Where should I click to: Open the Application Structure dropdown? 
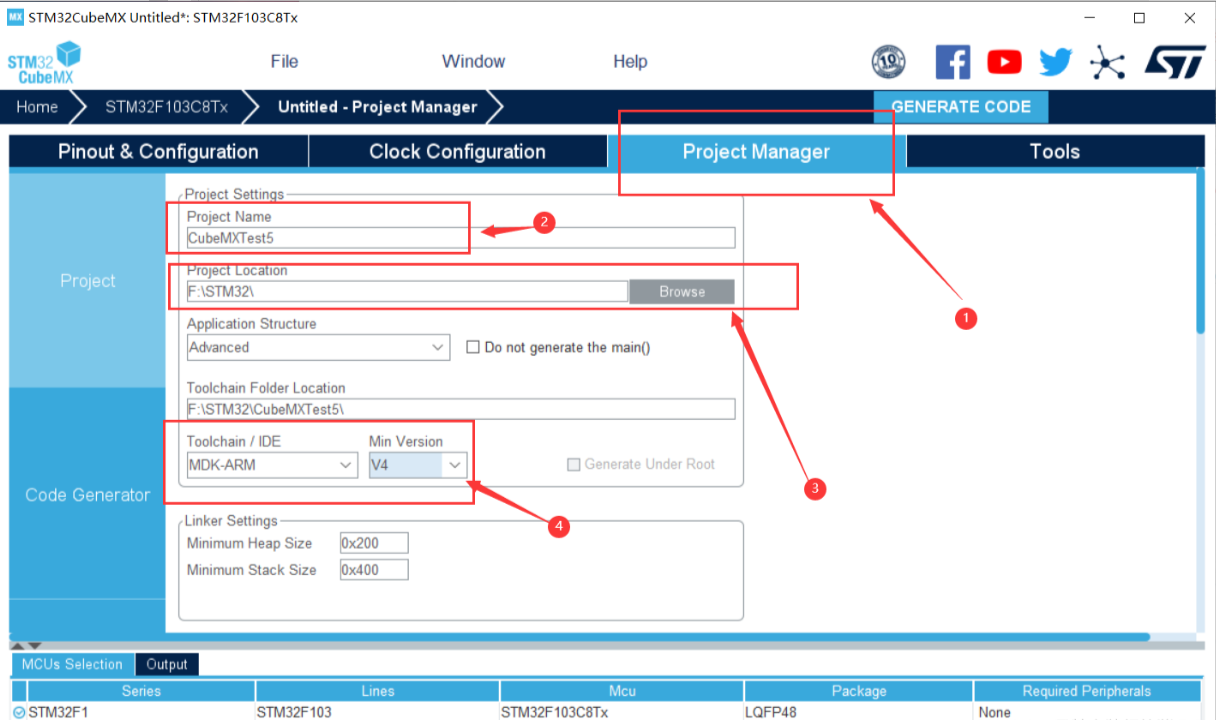click(x=319, y=348)
